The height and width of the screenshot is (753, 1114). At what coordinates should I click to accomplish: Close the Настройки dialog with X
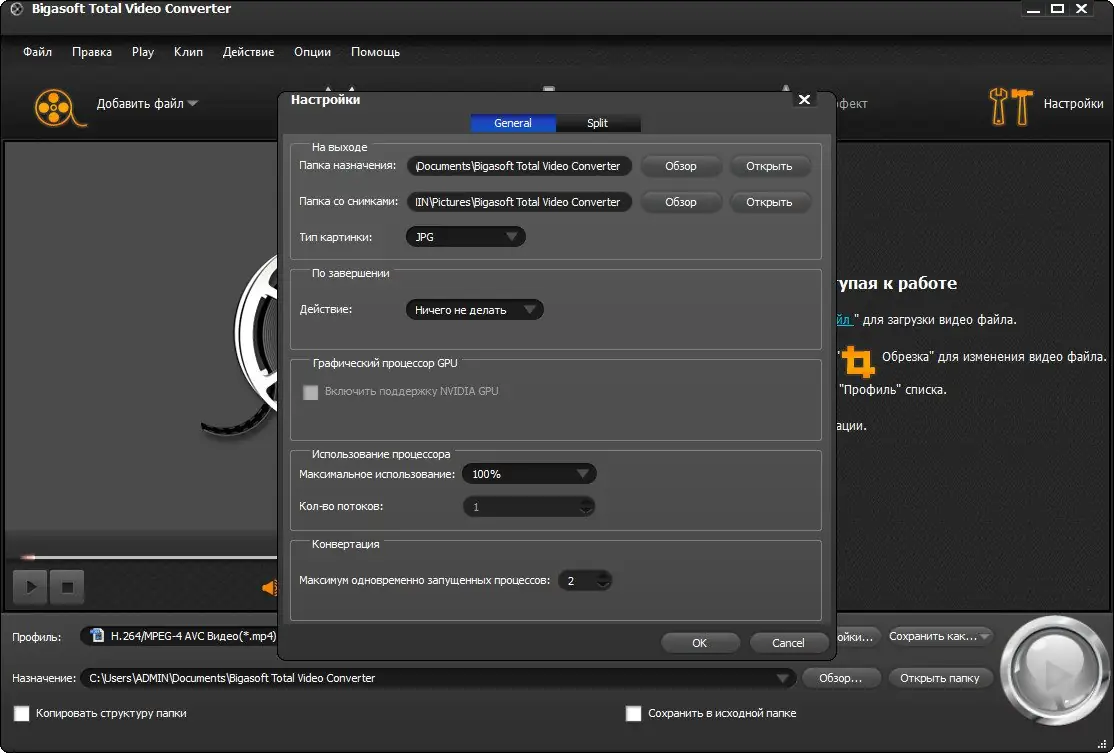pos(804,99)
